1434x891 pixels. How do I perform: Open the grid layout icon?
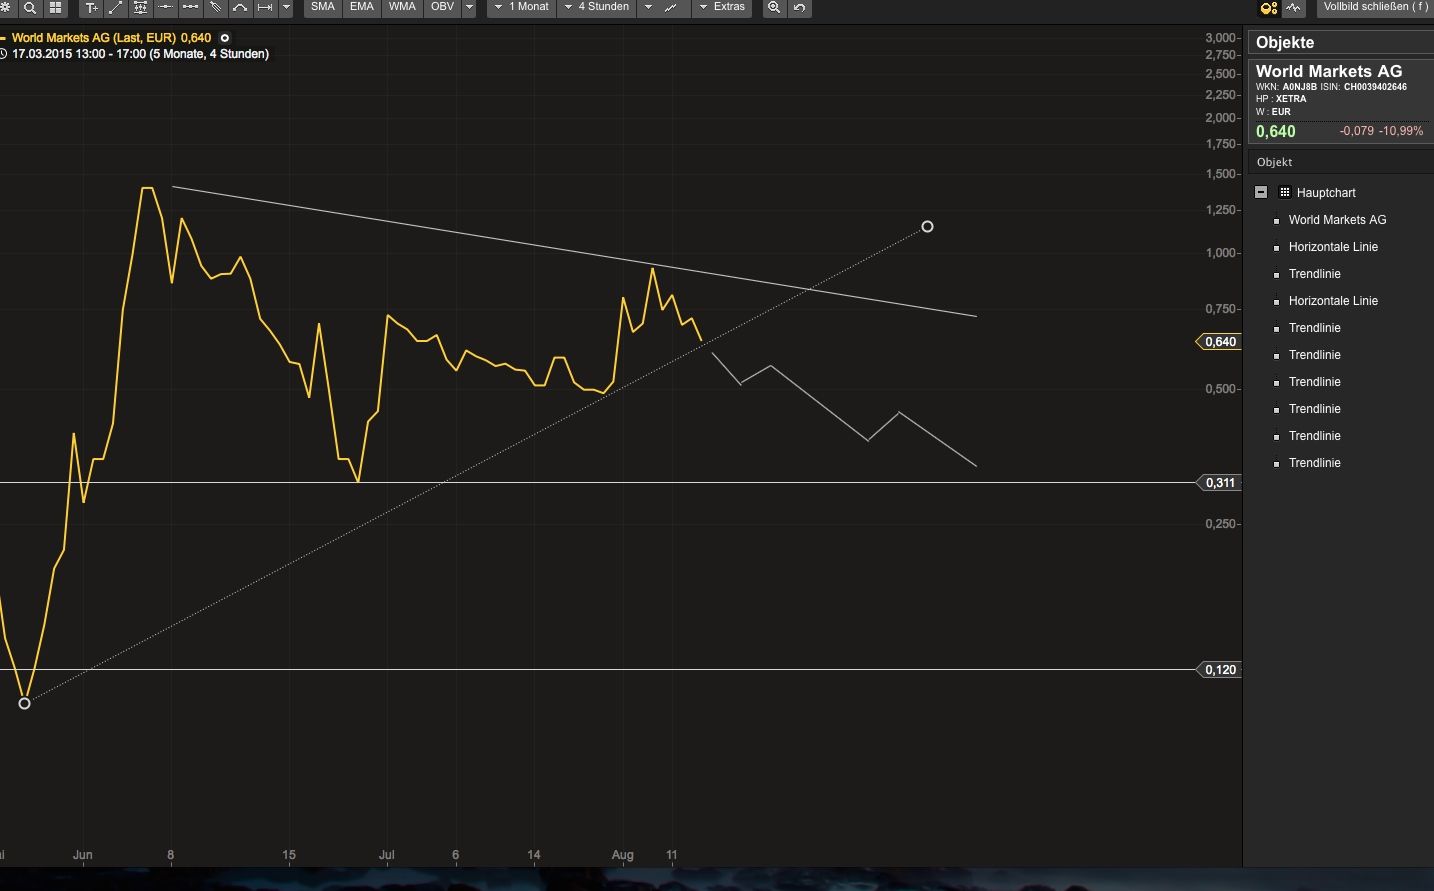(55, 8)
